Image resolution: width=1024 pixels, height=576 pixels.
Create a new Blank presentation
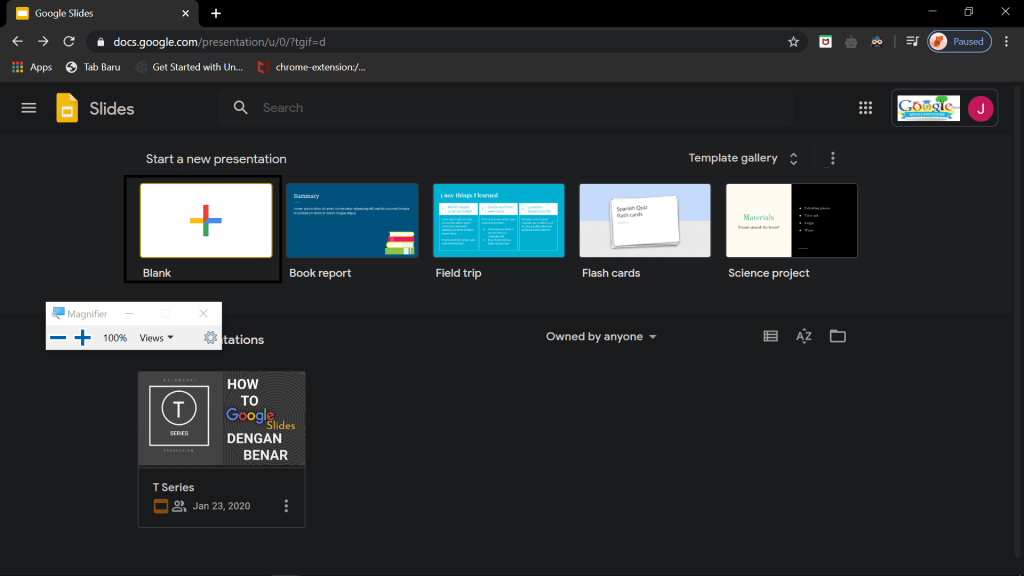tap(206, 220)
